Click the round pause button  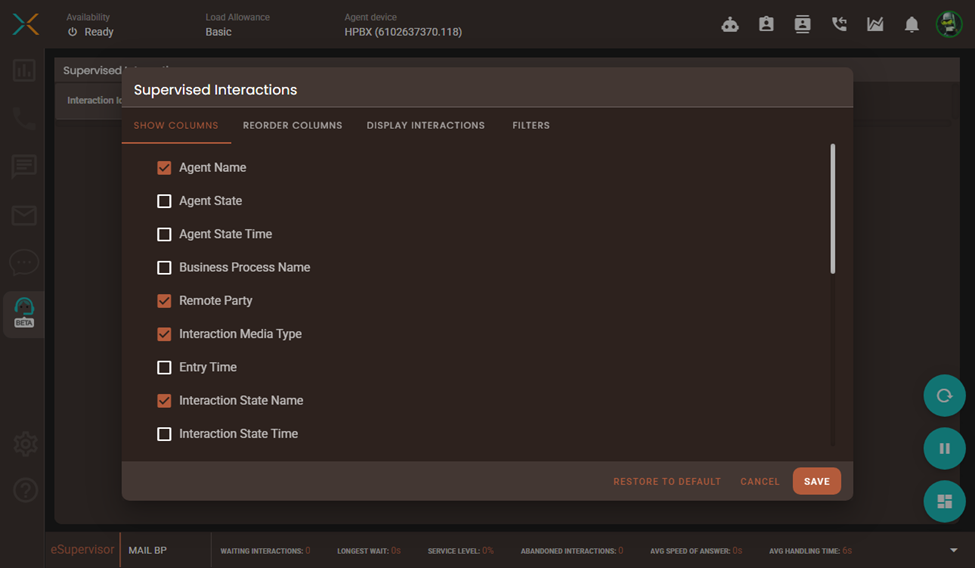pyautogui.click(x=944, y=449)
